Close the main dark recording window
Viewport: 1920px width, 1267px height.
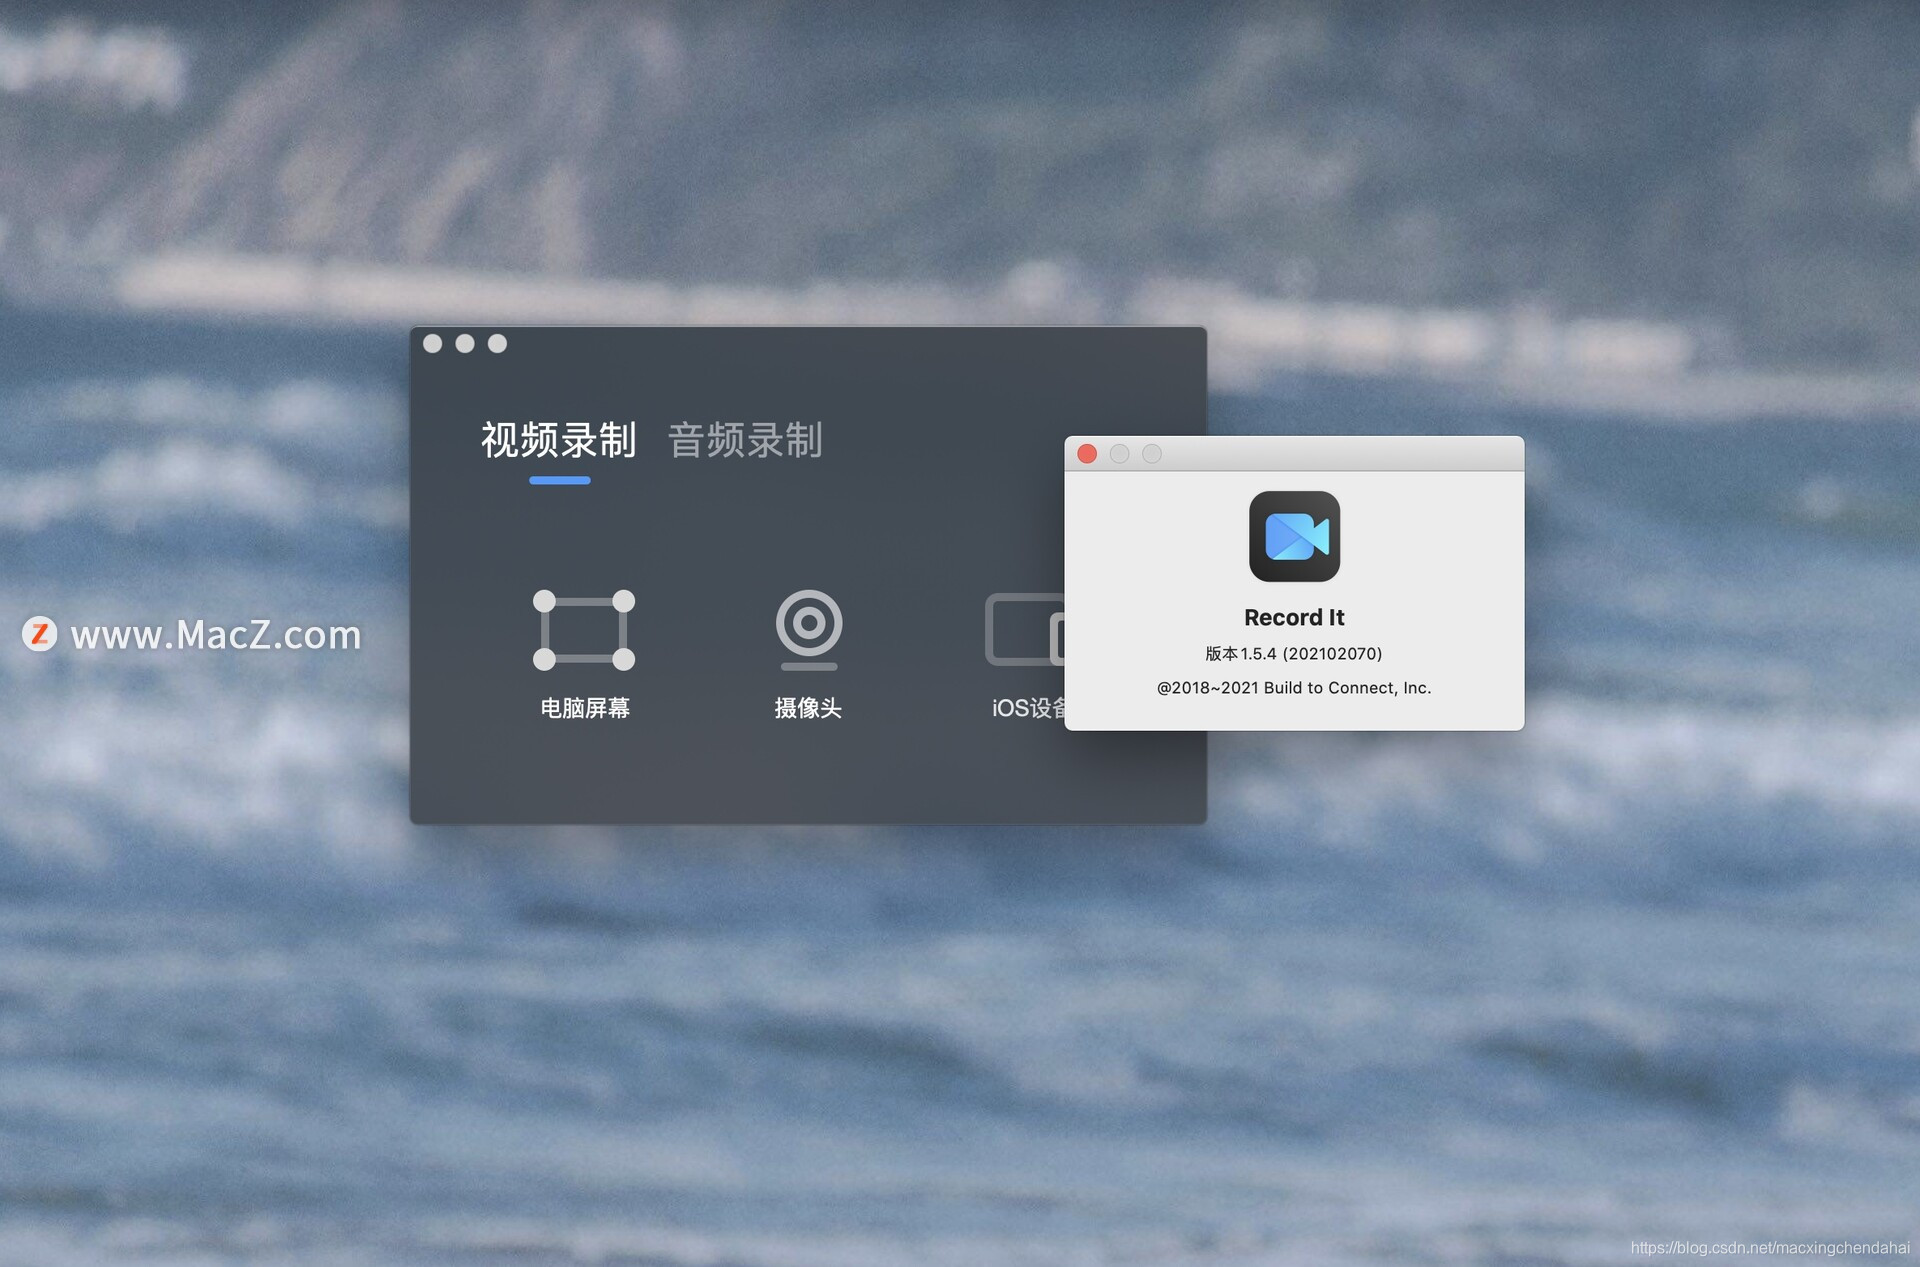click(433, 344)
